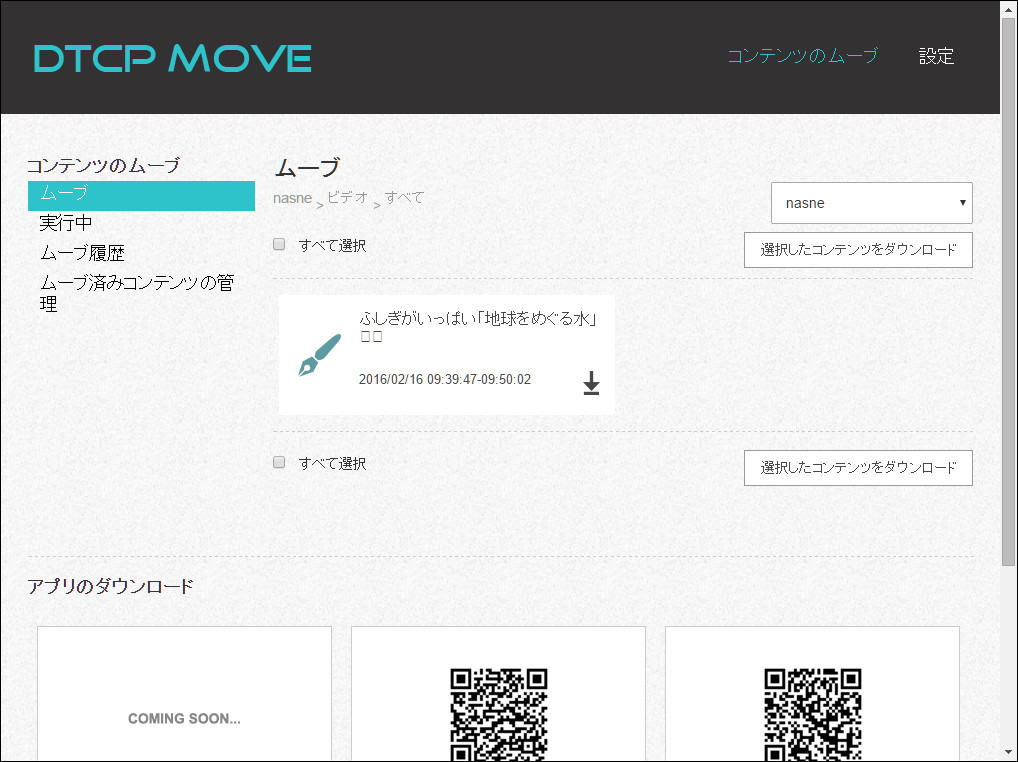The width and height of the screenshot is (1018, 762).
Task: Click the middle QR code for app download
Action: [x=498, y=715]
